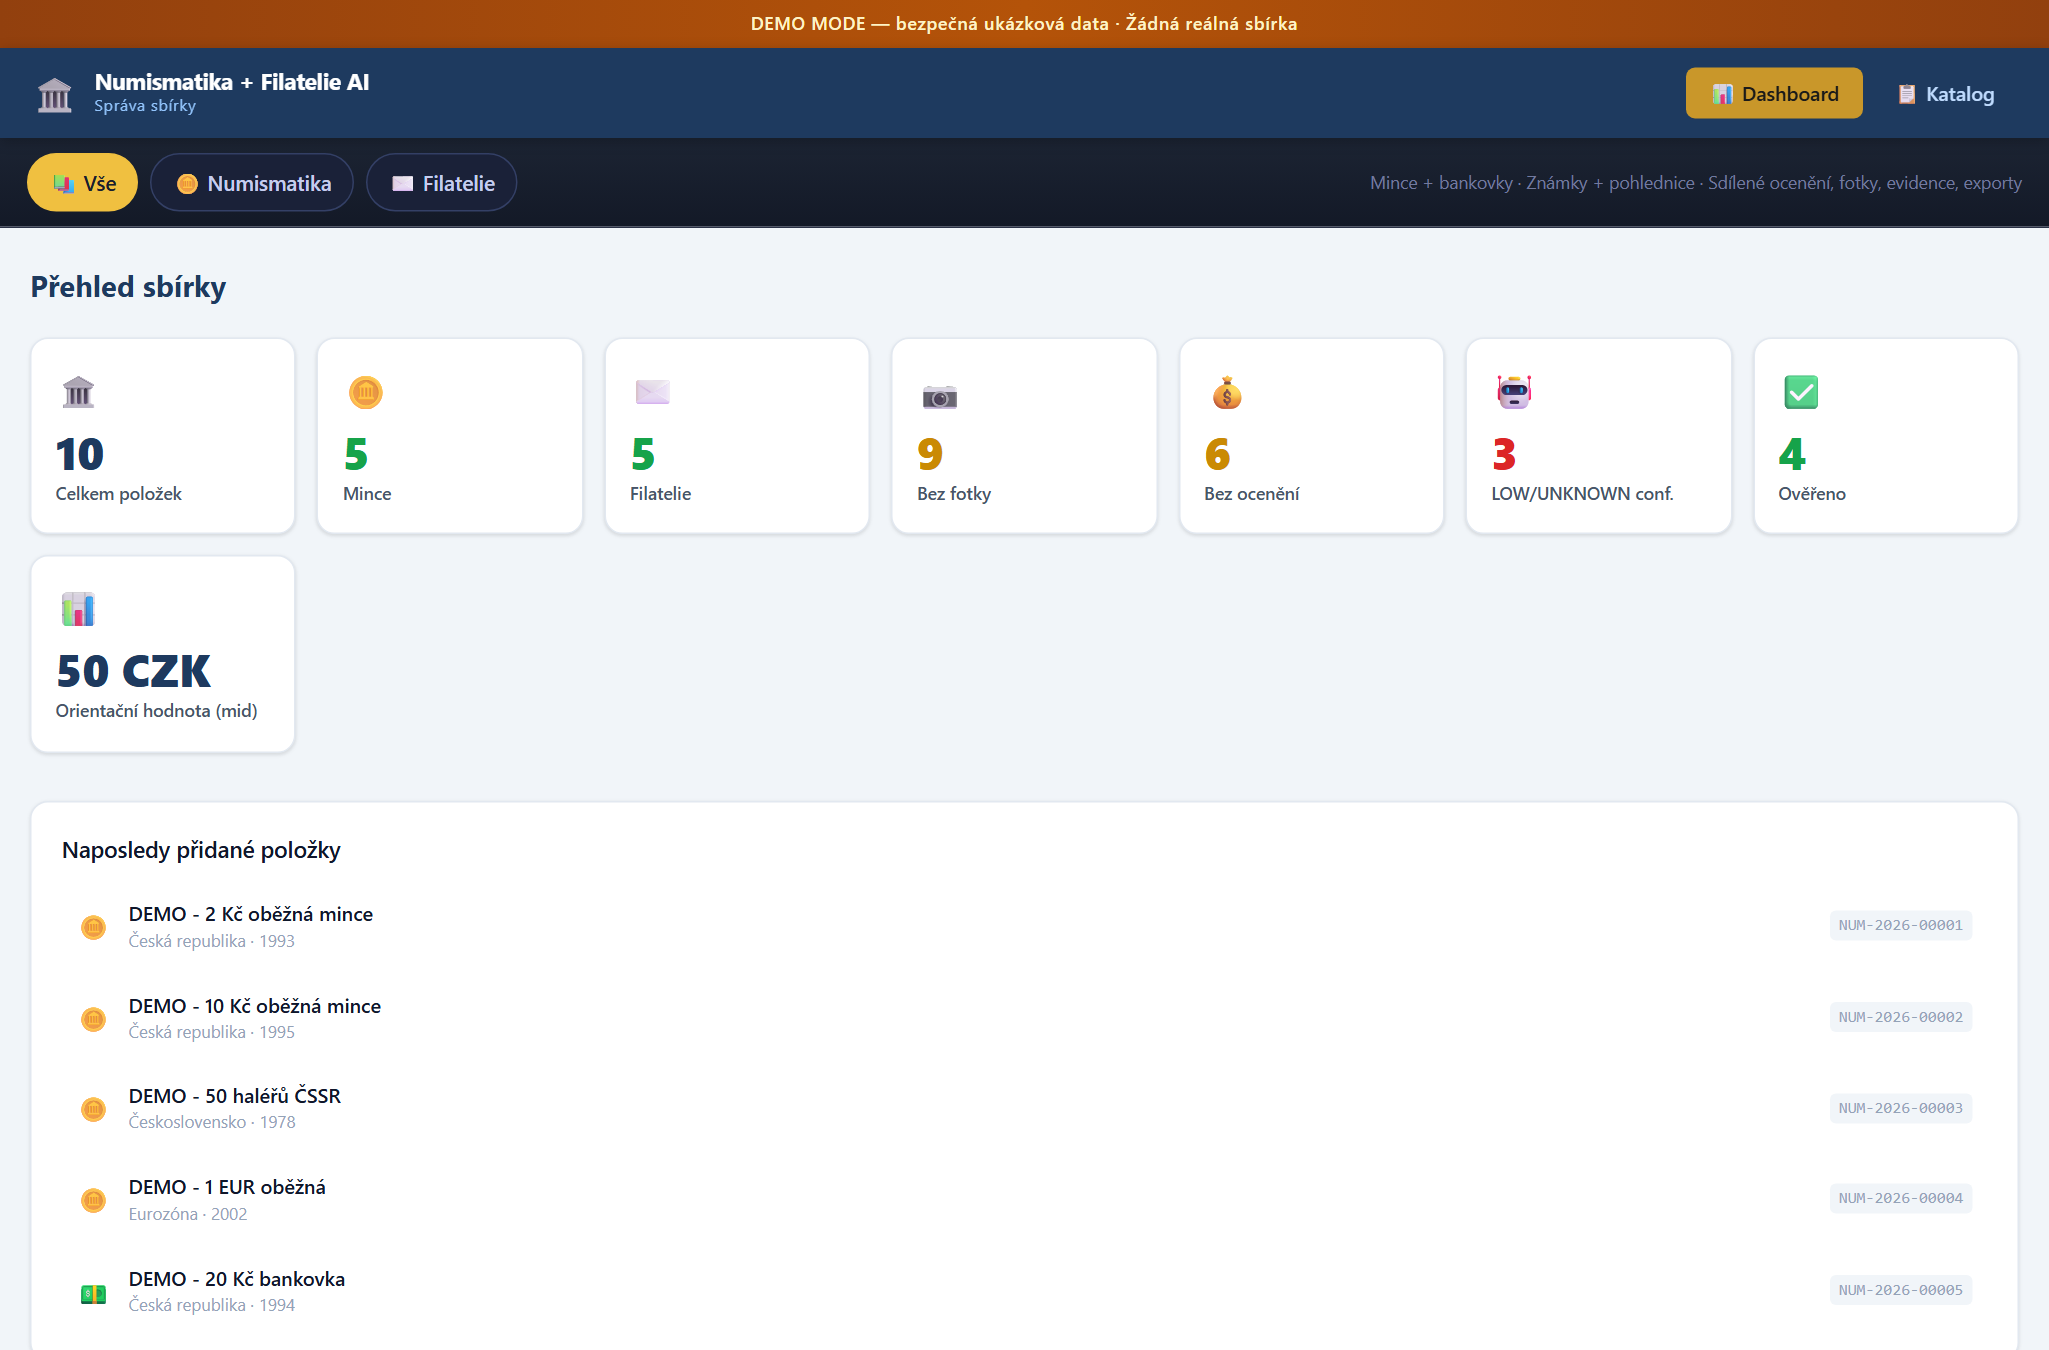Click the NUM-2026-00001 ID badge
The width and height of the screenshot is (2049, 1350).
coord(1900,925)
